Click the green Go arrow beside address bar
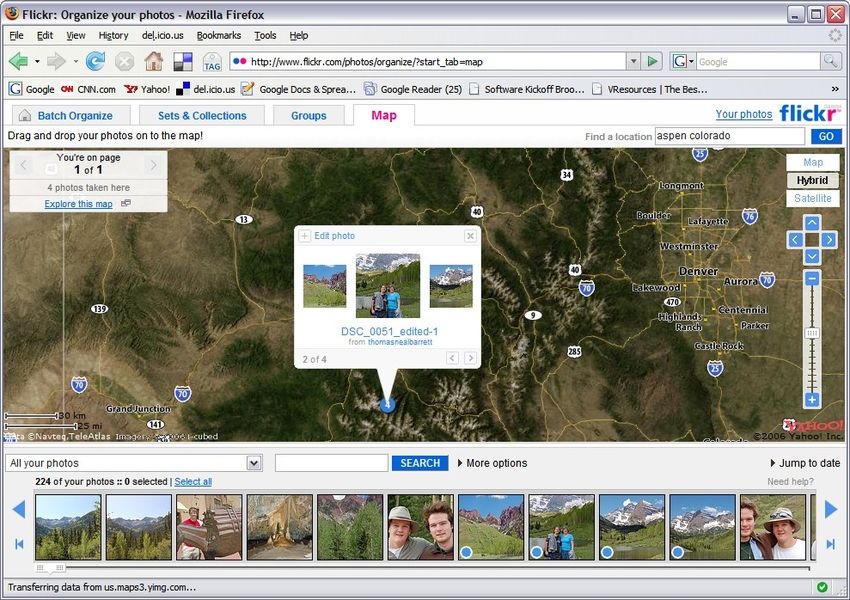The width and height of the screenshot is (850, 600). click(652, 61)
